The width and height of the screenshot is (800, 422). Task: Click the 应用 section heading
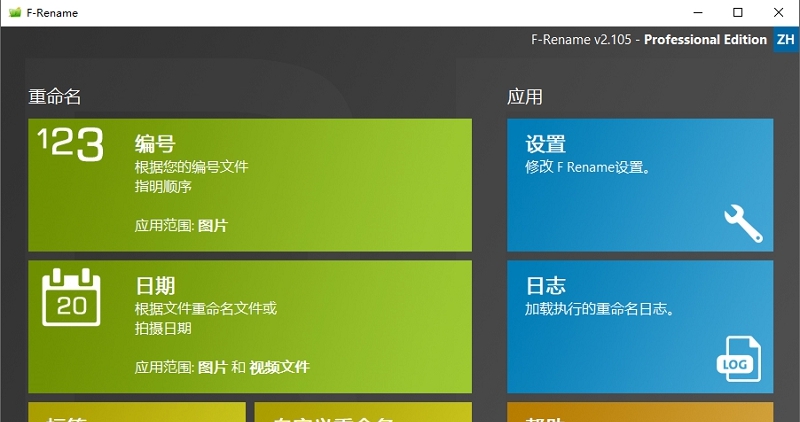click(524, 96)
